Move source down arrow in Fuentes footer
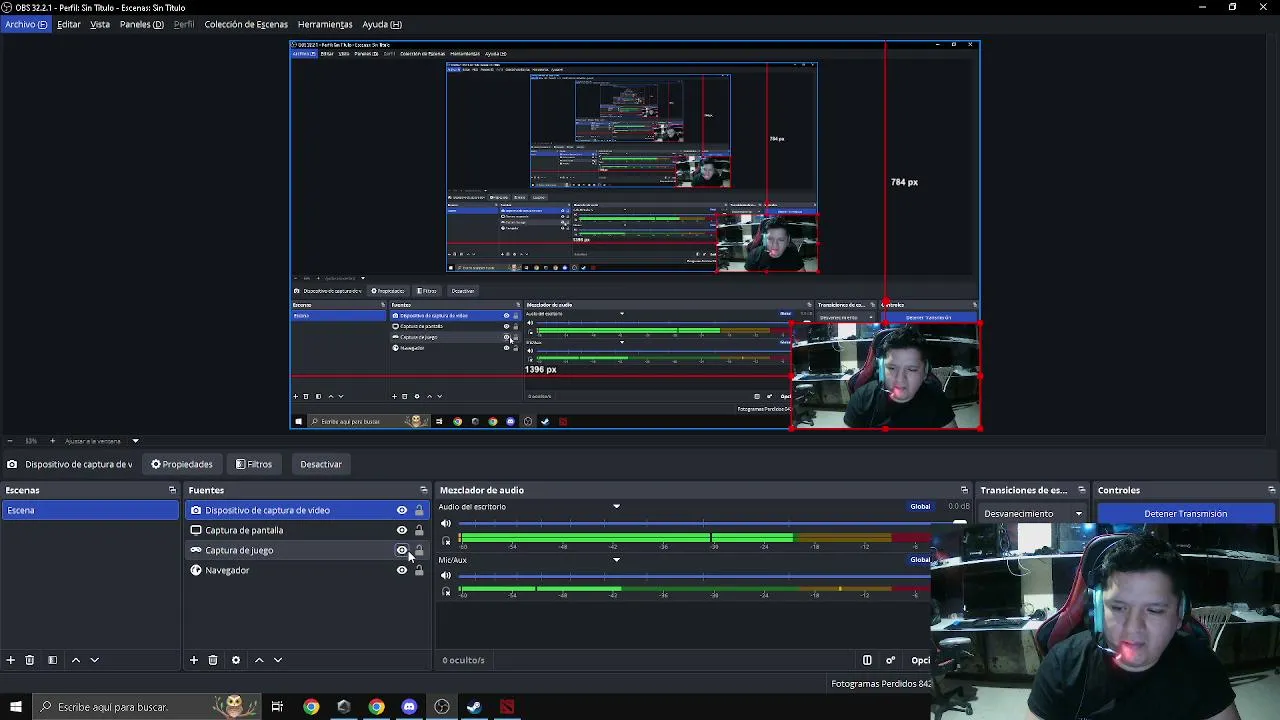 pos(278,660)
